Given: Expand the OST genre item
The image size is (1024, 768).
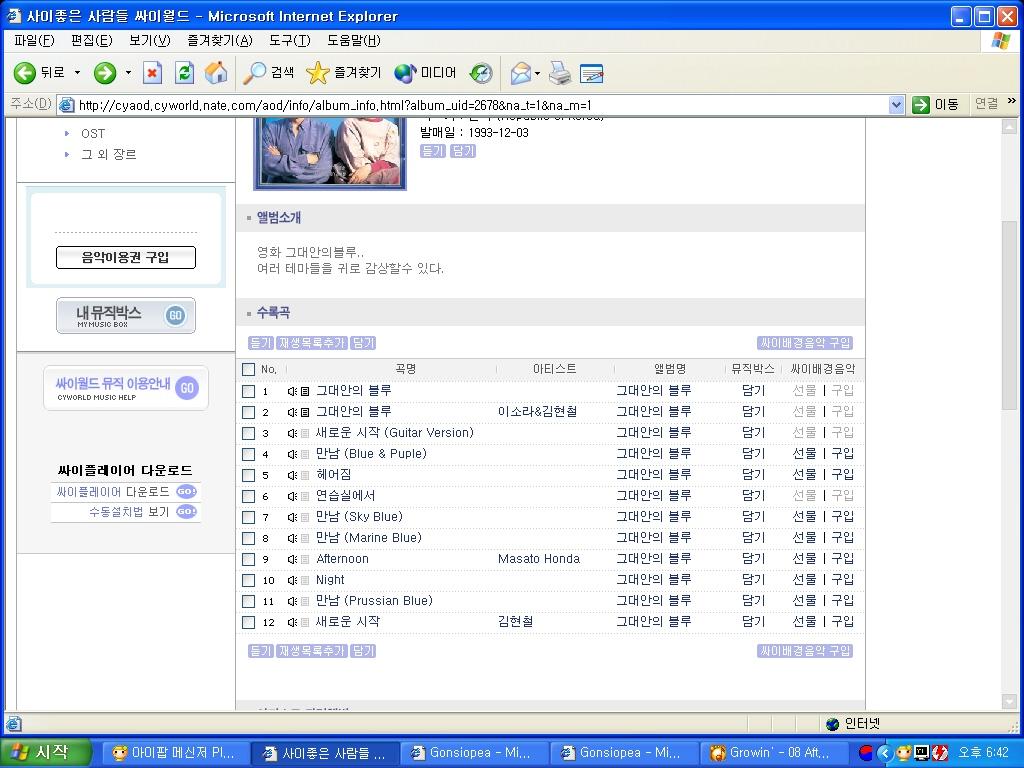Looking at the screenshot, I should [x=93, y=134].
